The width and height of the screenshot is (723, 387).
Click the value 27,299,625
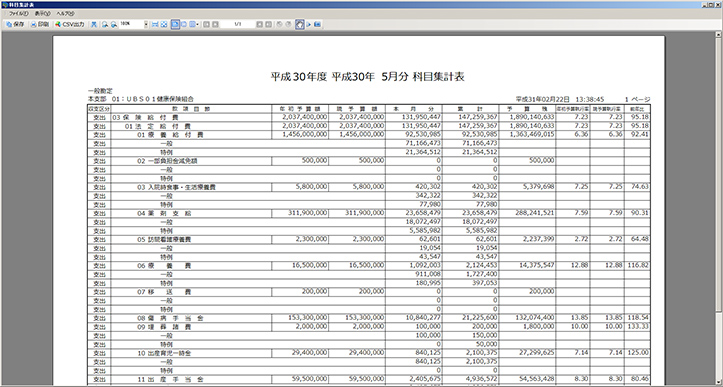tap(537, 352)
